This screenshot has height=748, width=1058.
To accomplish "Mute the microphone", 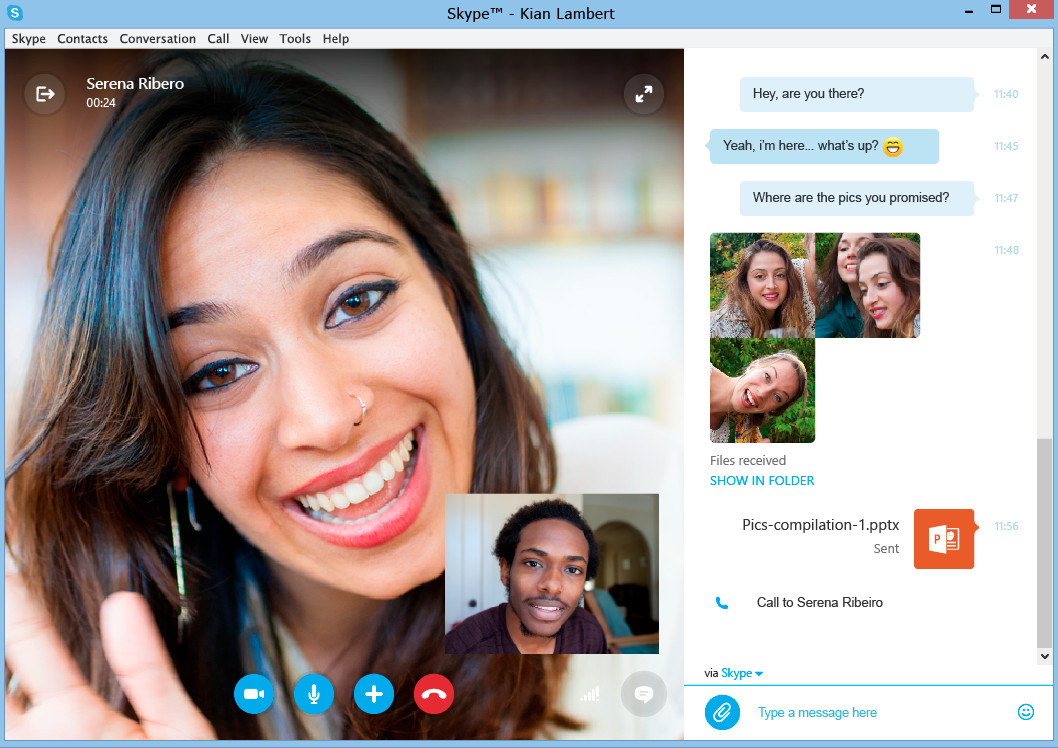I will pos(314,694).
